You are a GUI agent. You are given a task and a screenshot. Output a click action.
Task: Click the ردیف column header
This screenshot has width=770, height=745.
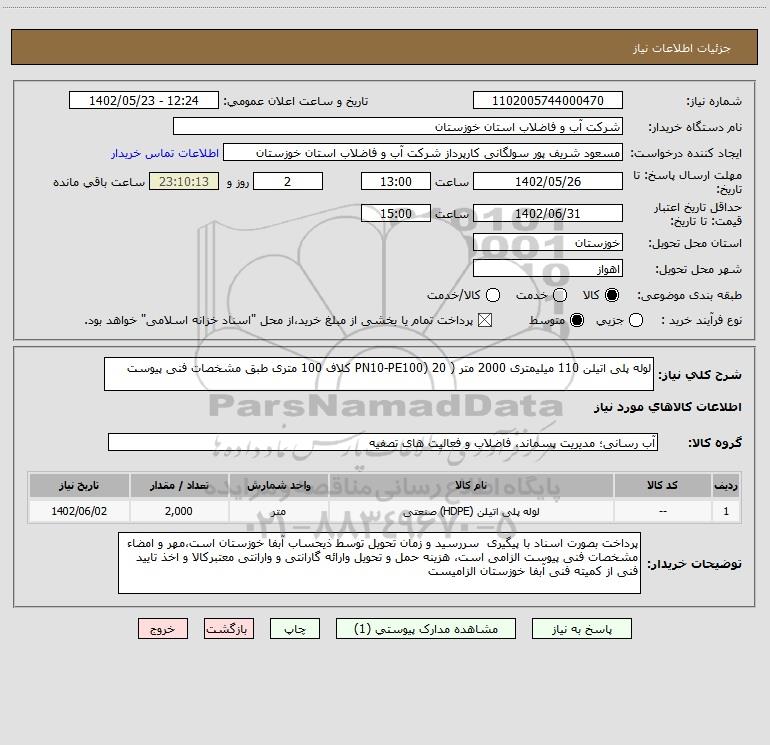(726, 486)
